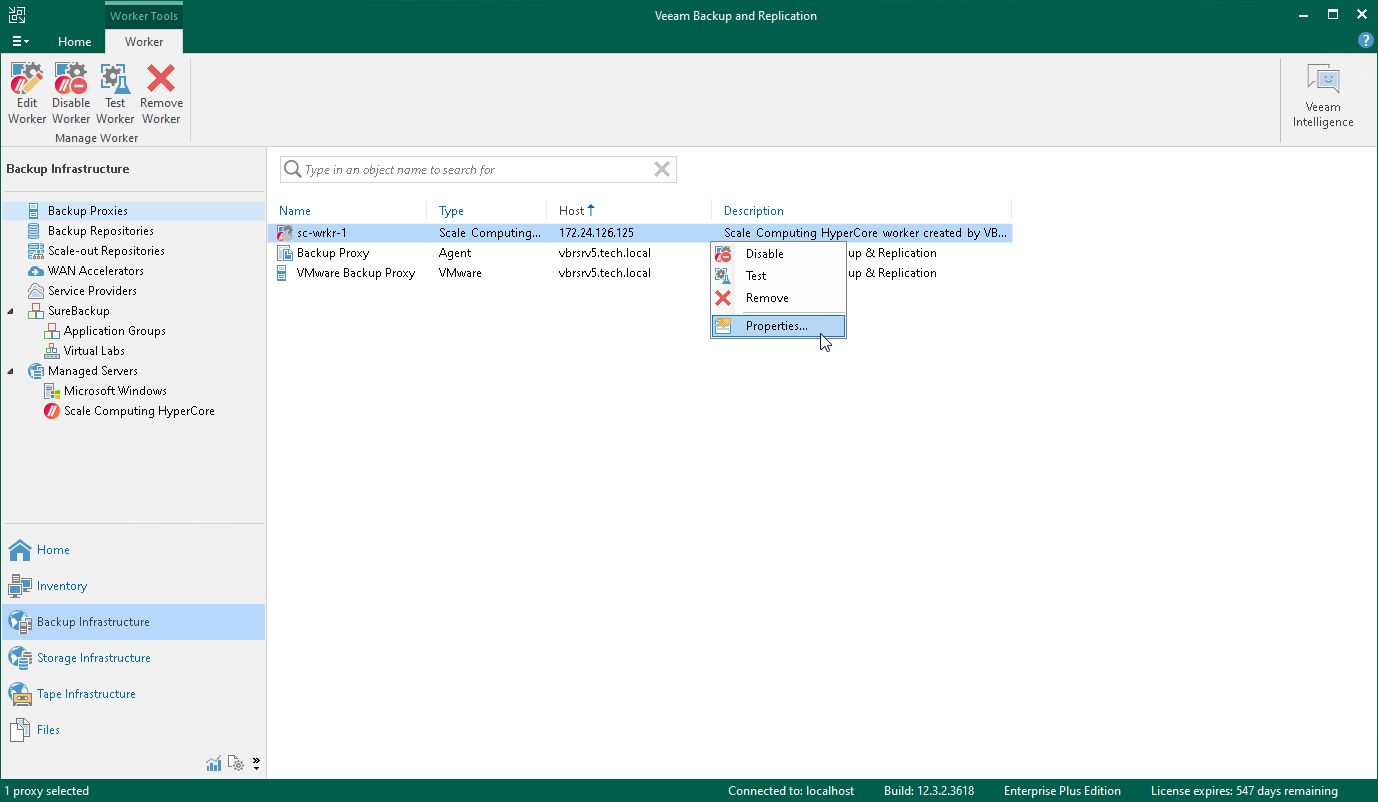Collapse the Managed Servers tree node
1378x802 pixels.
click(12, 371)
